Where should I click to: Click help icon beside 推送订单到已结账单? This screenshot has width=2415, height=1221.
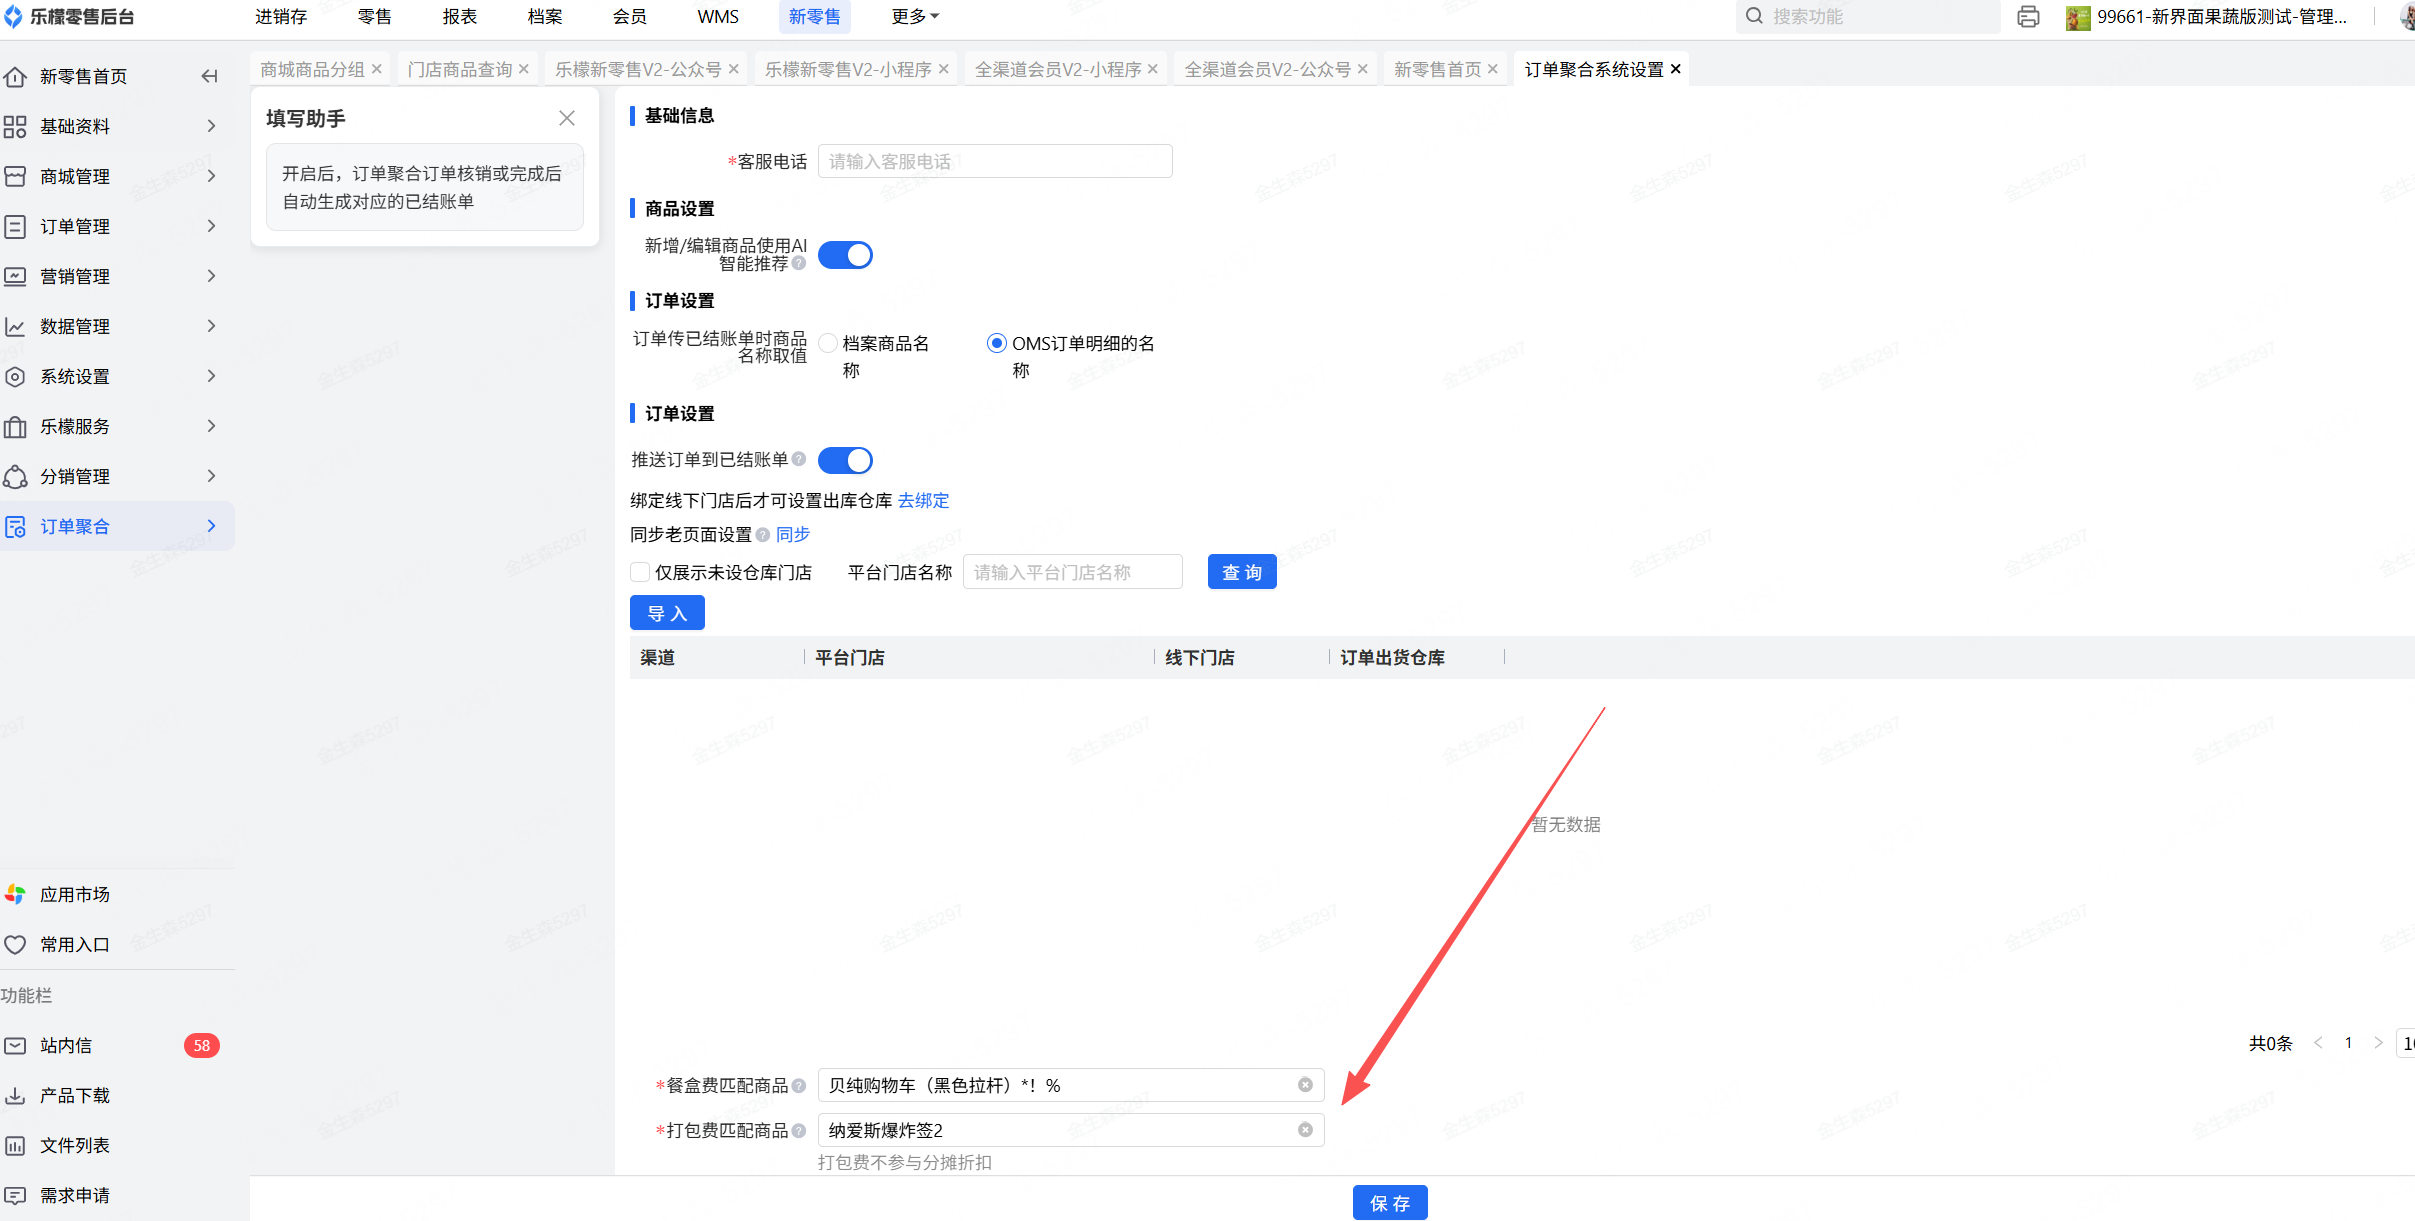tap(799, 459)
